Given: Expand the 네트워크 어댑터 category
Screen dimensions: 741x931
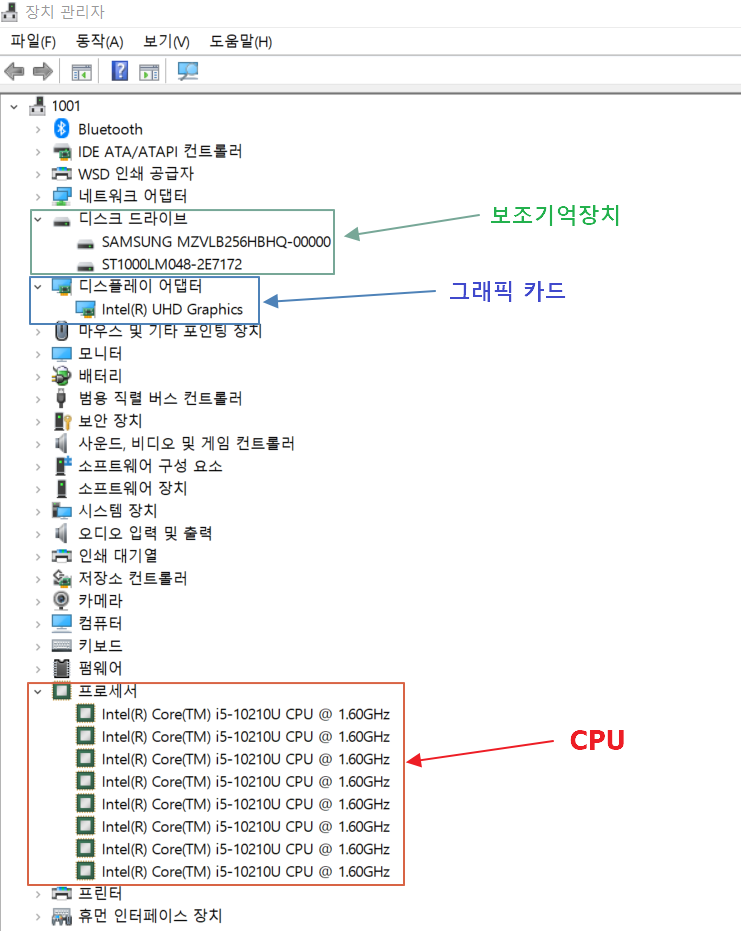Looking at the screenshot, I should [x=38, y=197].
